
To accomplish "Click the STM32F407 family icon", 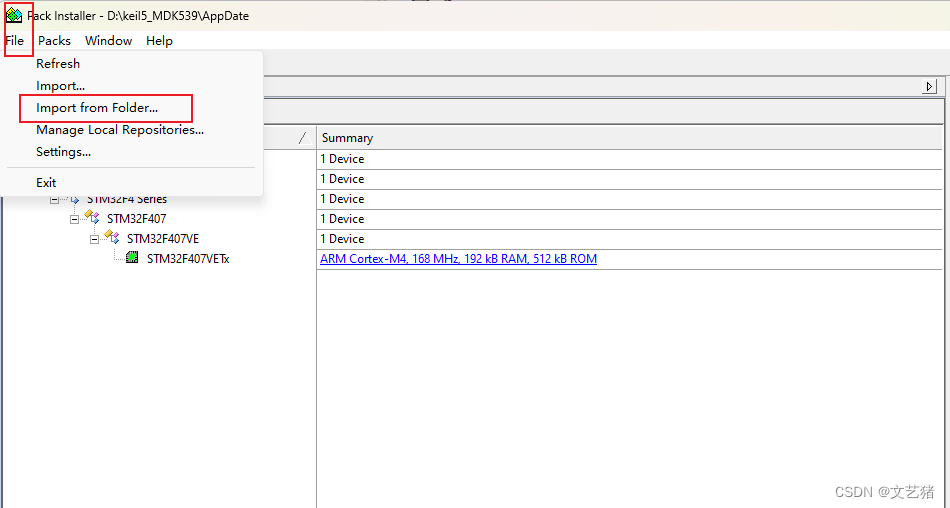I will tap(92, 216).
